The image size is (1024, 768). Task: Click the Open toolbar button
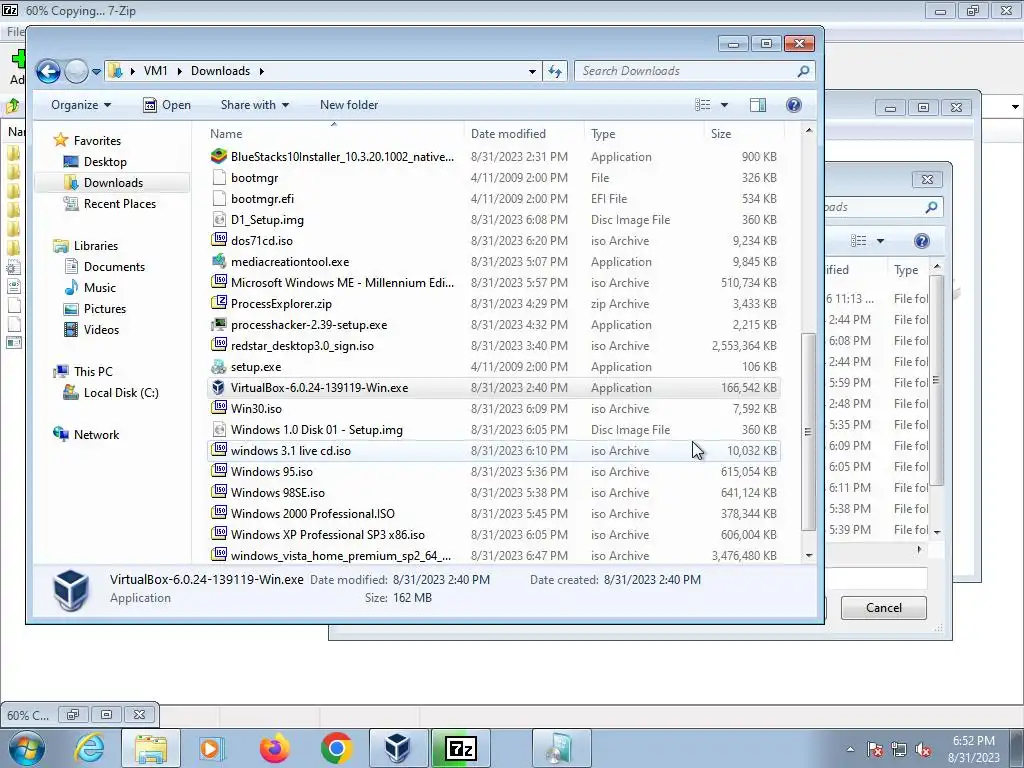pos(167,105)
